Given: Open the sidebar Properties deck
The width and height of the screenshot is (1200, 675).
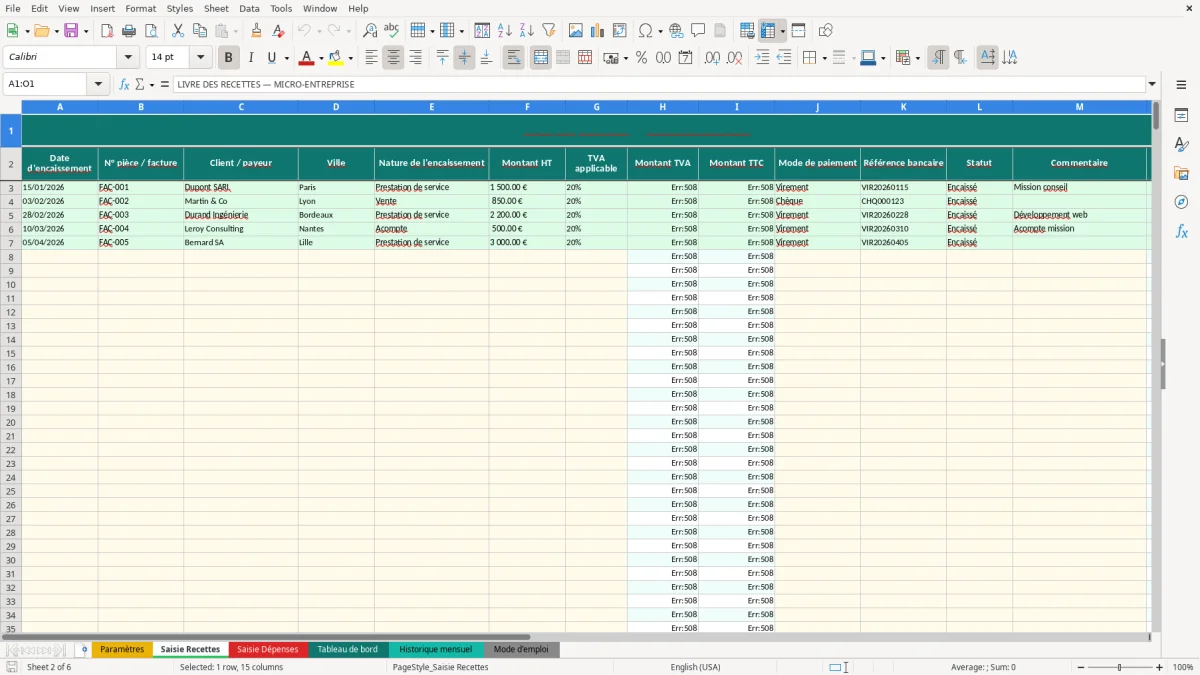Looking at the screenshot, I should tap(1181, 116).
